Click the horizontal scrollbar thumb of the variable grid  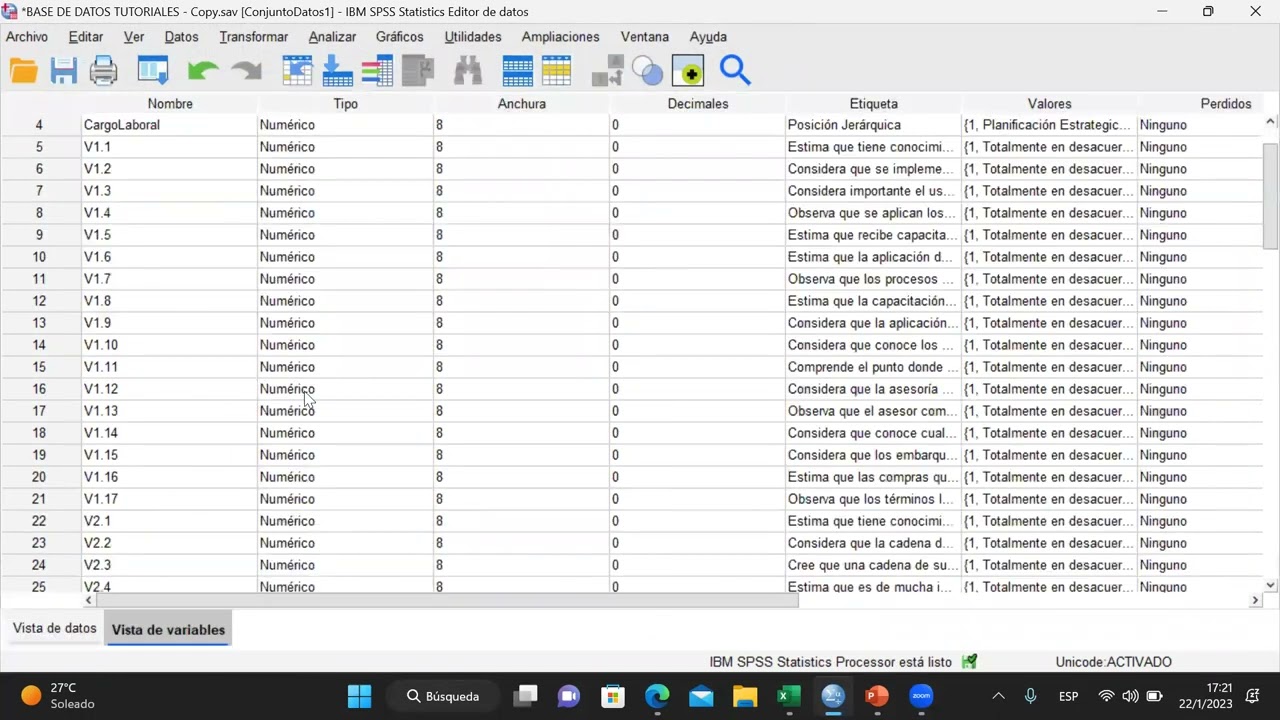click(447, 600)
